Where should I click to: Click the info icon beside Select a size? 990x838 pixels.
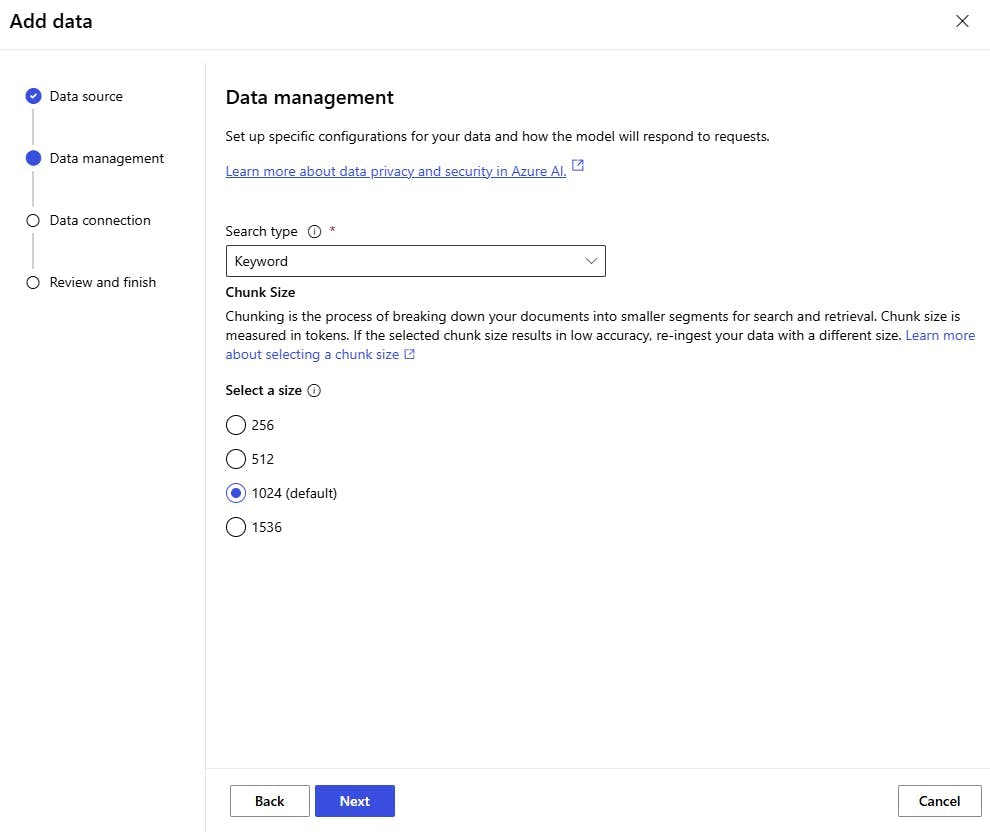[x=314, y=391]
